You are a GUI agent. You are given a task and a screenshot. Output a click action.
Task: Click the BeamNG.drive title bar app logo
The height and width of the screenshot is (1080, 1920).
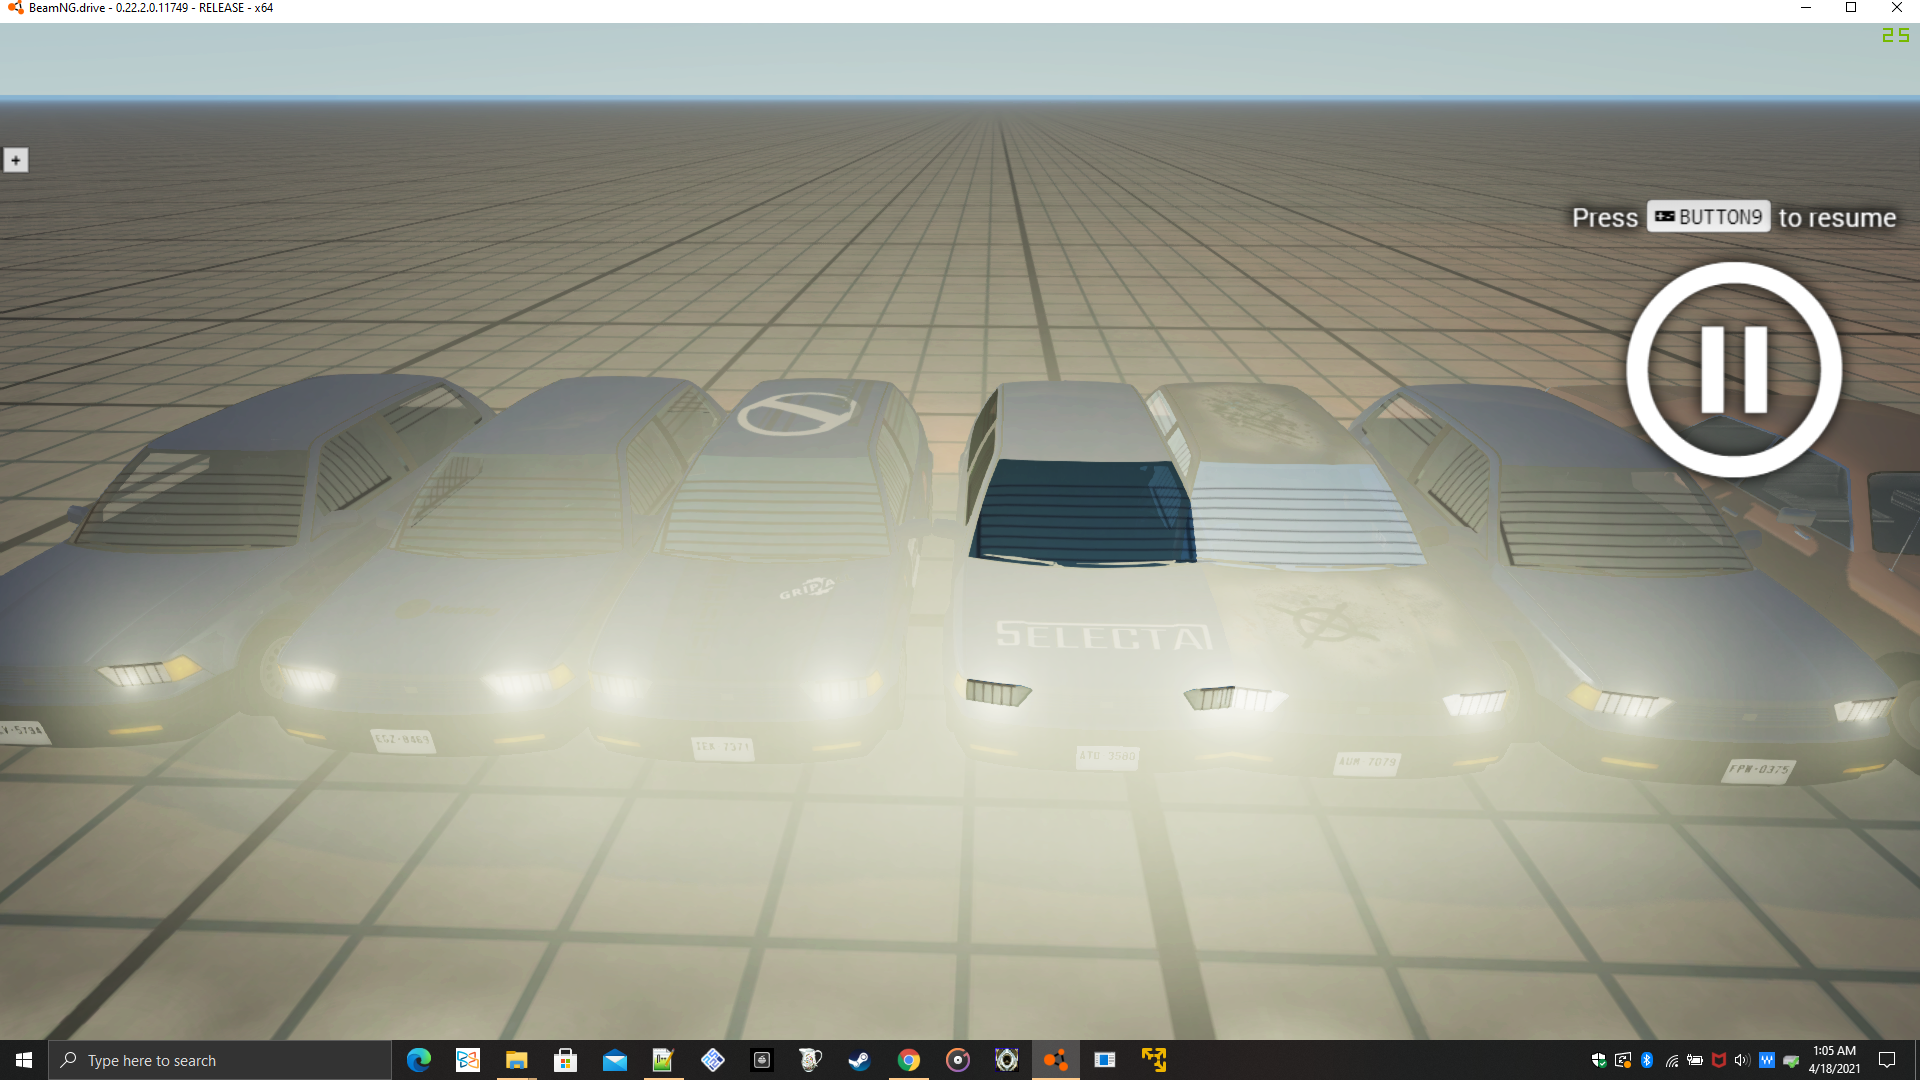click(x=15, y=8)
